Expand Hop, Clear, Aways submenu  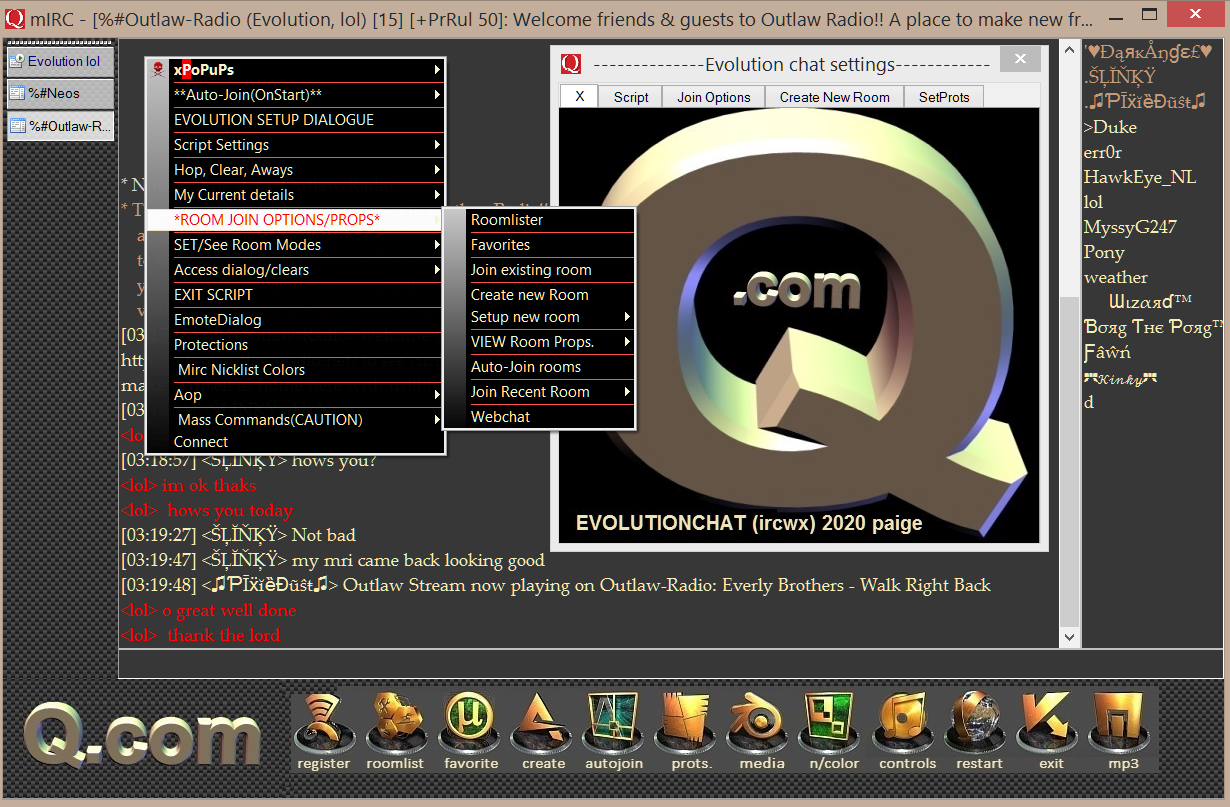pos(437,170)
